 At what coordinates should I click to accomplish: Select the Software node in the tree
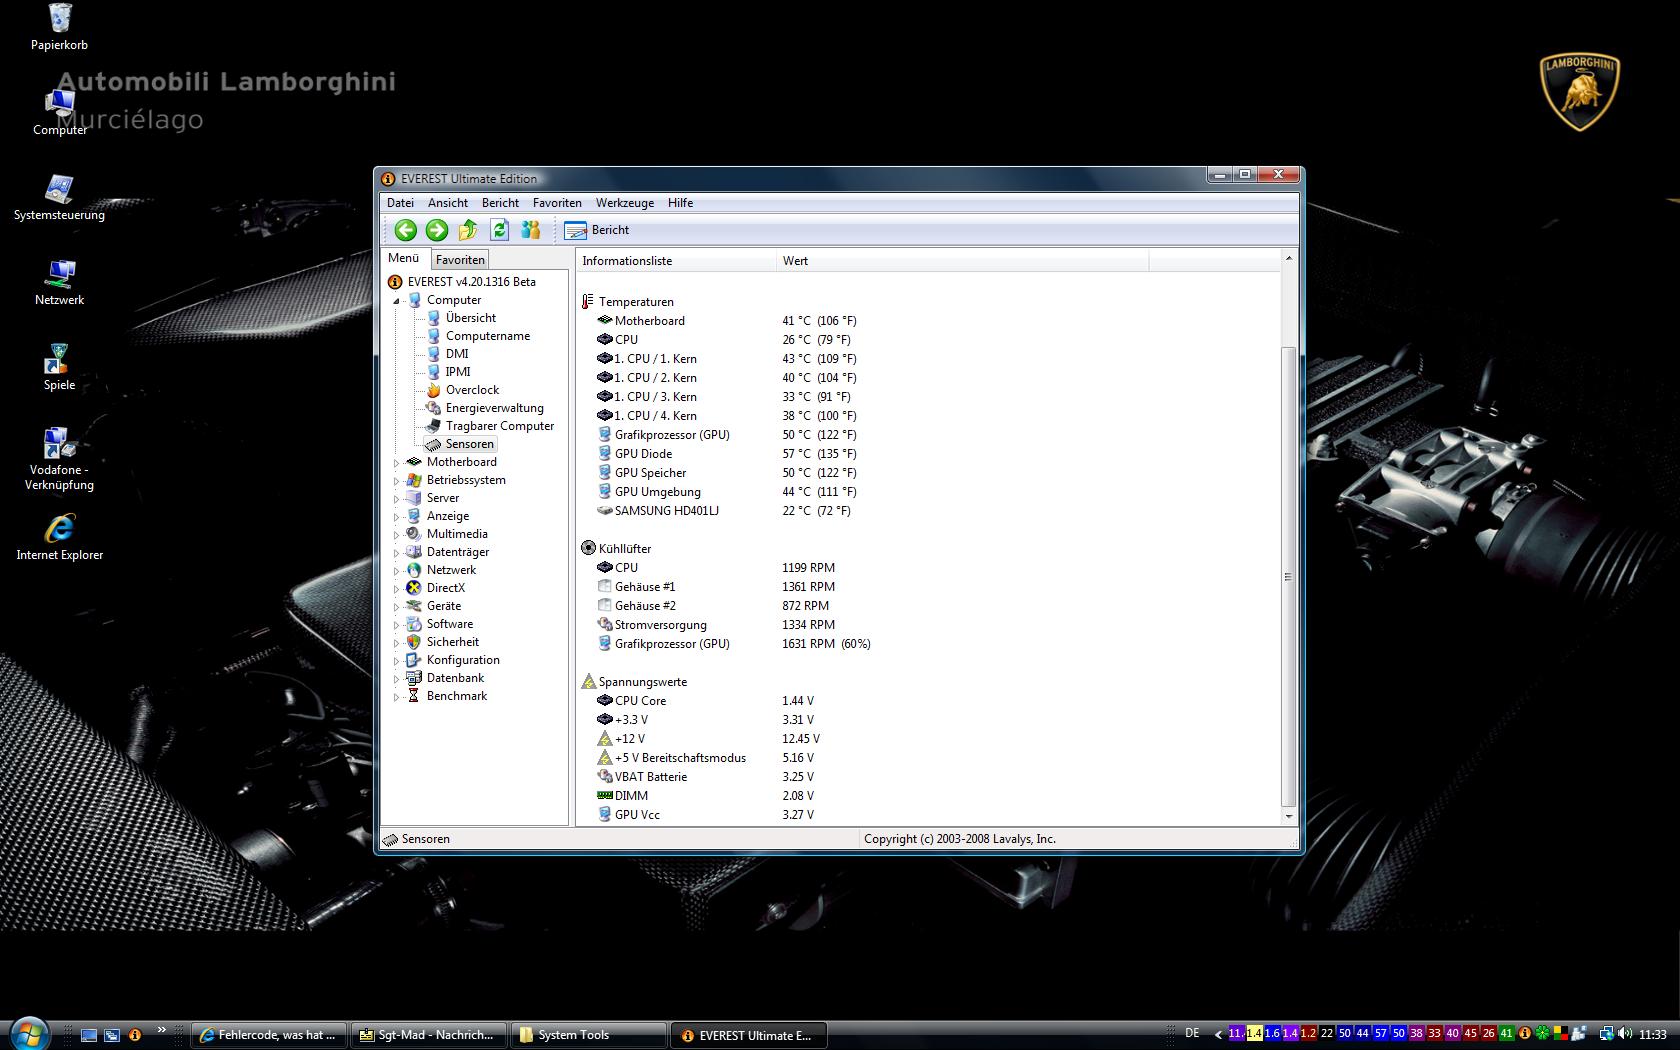(x=449, y=624)
